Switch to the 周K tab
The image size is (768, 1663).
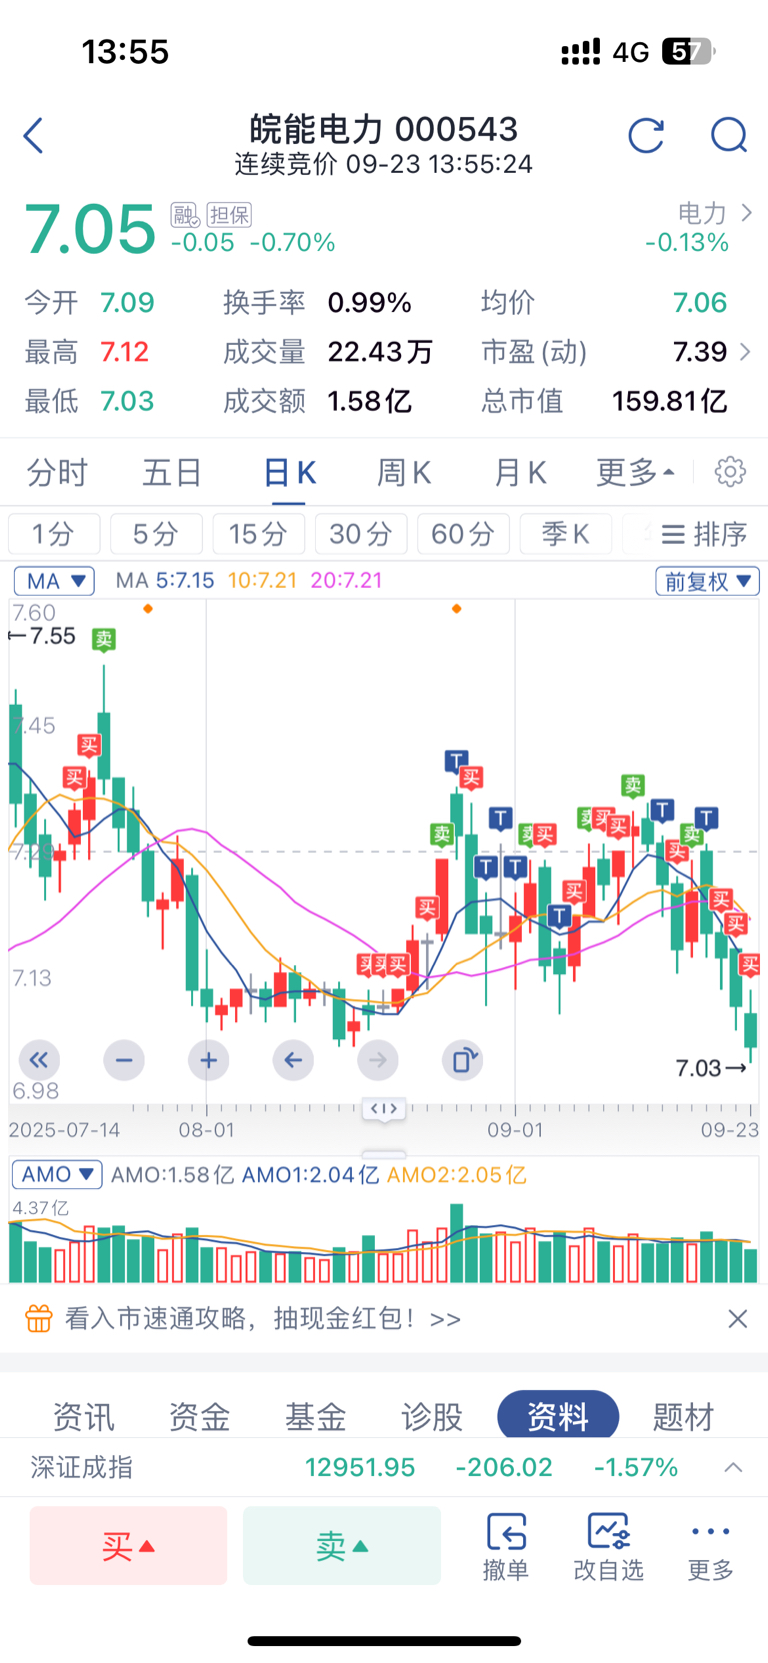[x=404, y=472]
